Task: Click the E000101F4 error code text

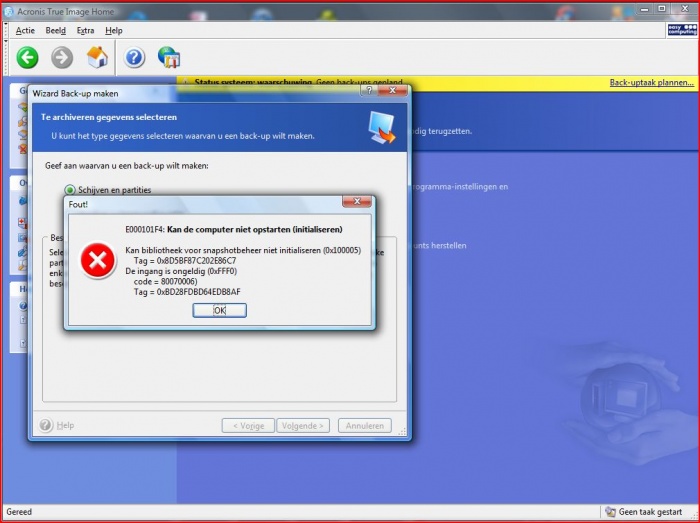Action: pyautogui.click(x=145, y=229)
